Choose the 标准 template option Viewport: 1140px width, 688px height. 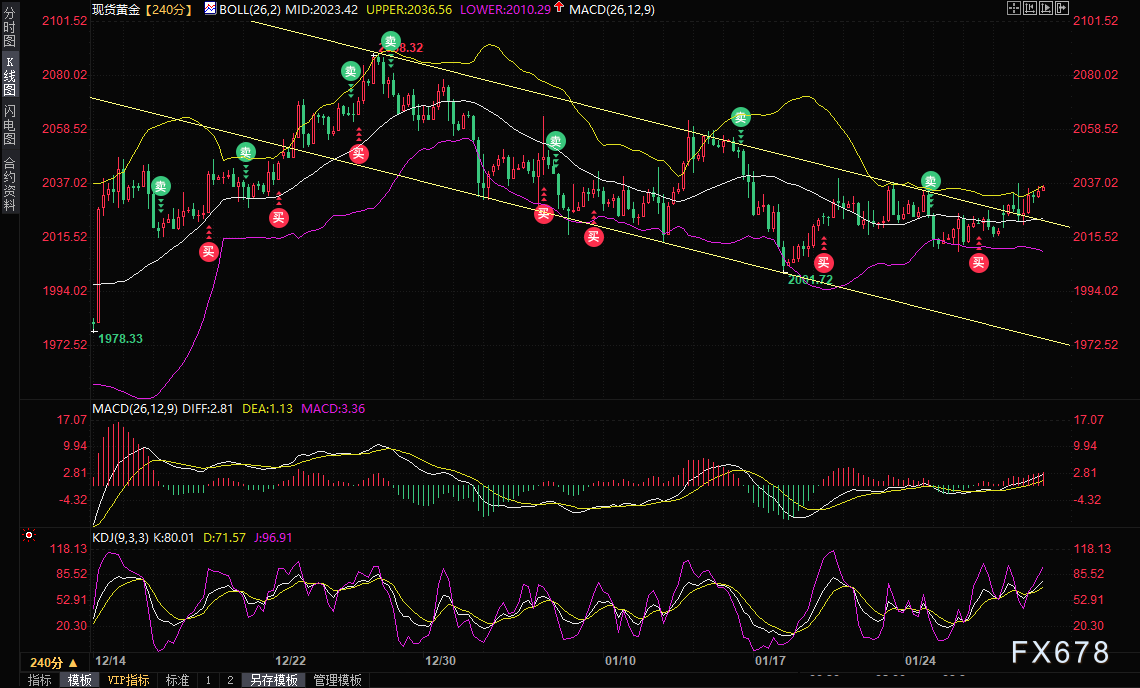[x=177, y=680]
